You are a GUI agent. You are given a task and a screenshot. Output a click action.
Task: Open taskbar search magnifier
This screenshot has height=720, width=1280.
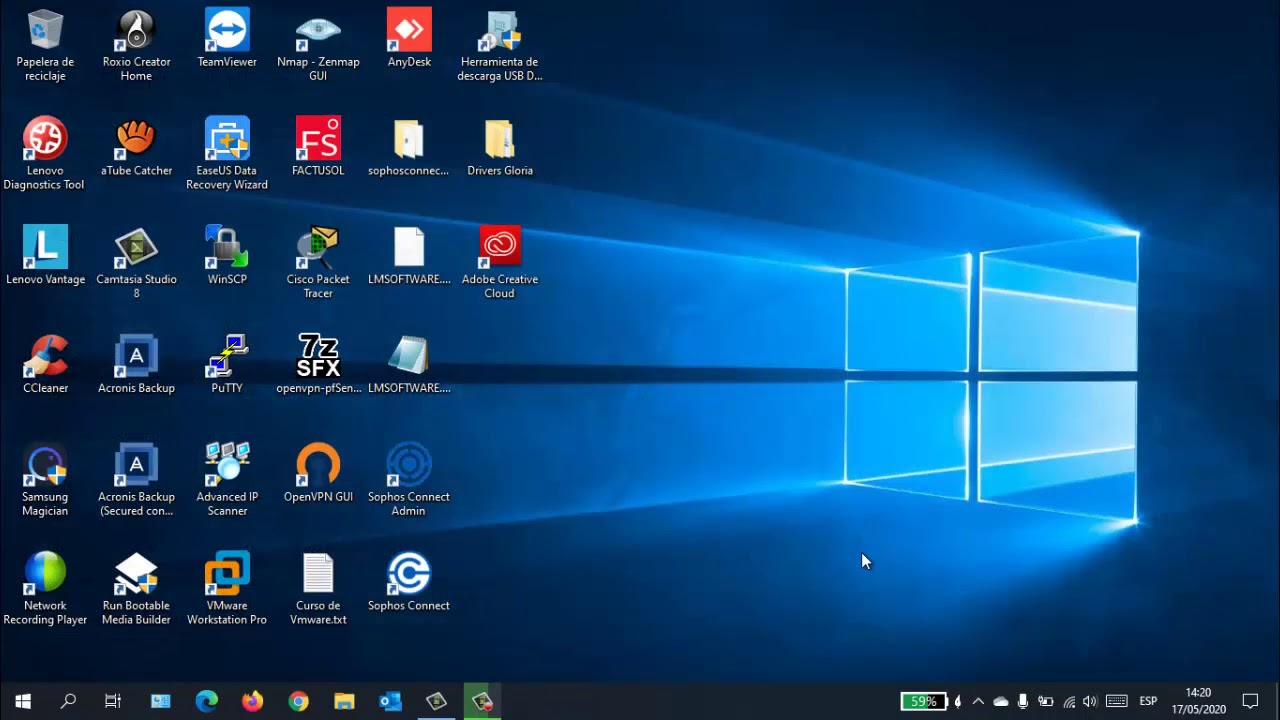pos(68,701)
